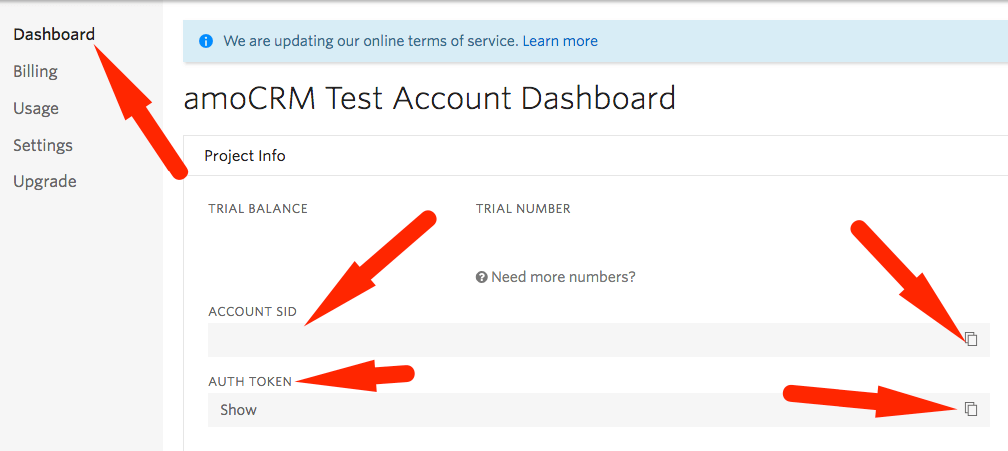Copy the Auth Token value

pyautogui.click(x=971, y=409)
